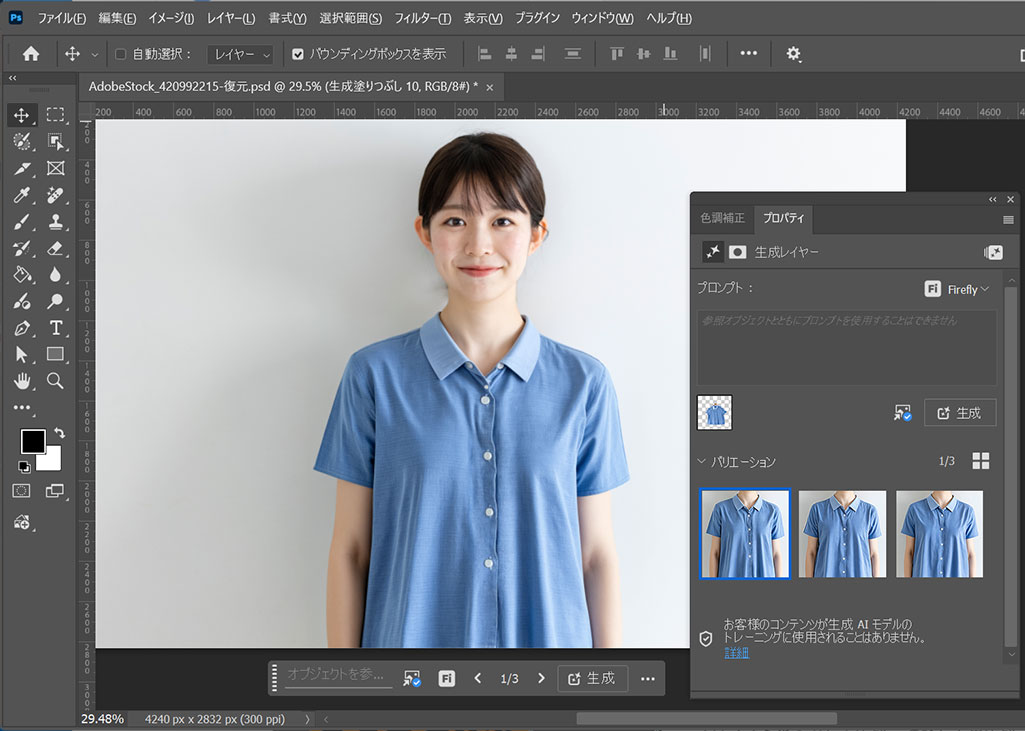The height and width of the screenshot is (731, 1025).
Task: Switch to the 色調補正 tab
Action: (722, 218)
